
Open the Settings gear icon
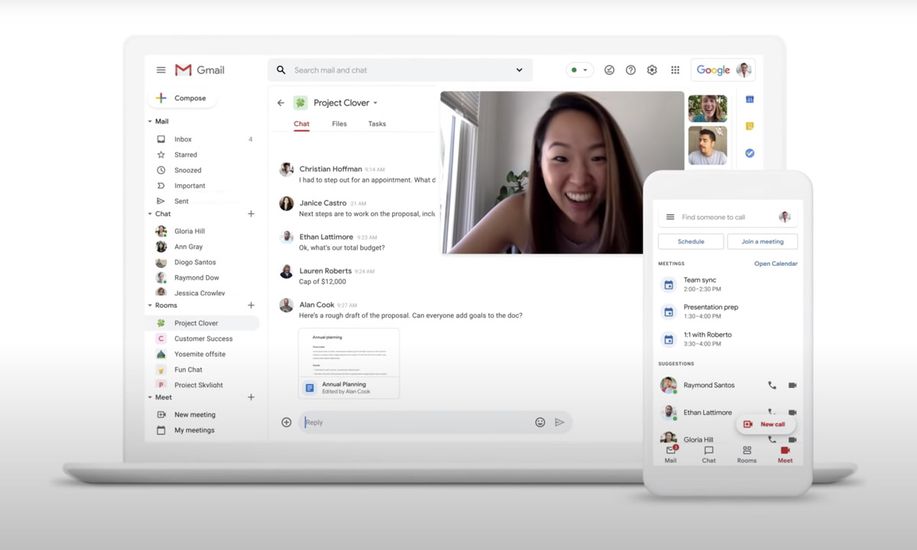pos(652,70)
